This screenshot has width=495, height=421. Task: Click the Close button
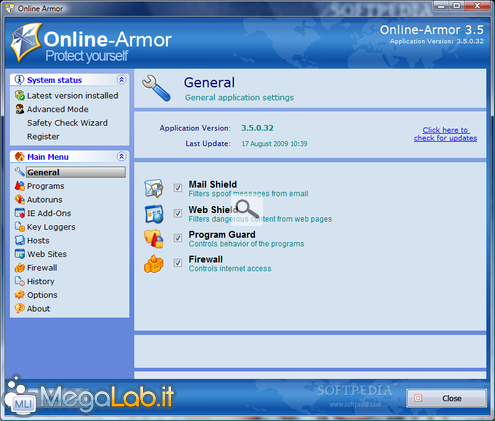point(446,398)
